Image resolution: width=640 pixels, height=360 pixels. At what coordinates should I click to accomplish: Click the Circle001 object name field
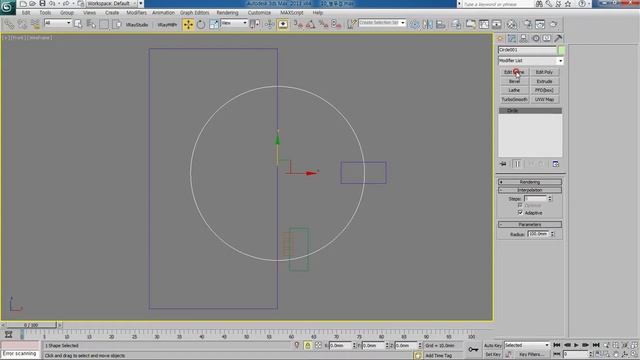coord(527,50)
